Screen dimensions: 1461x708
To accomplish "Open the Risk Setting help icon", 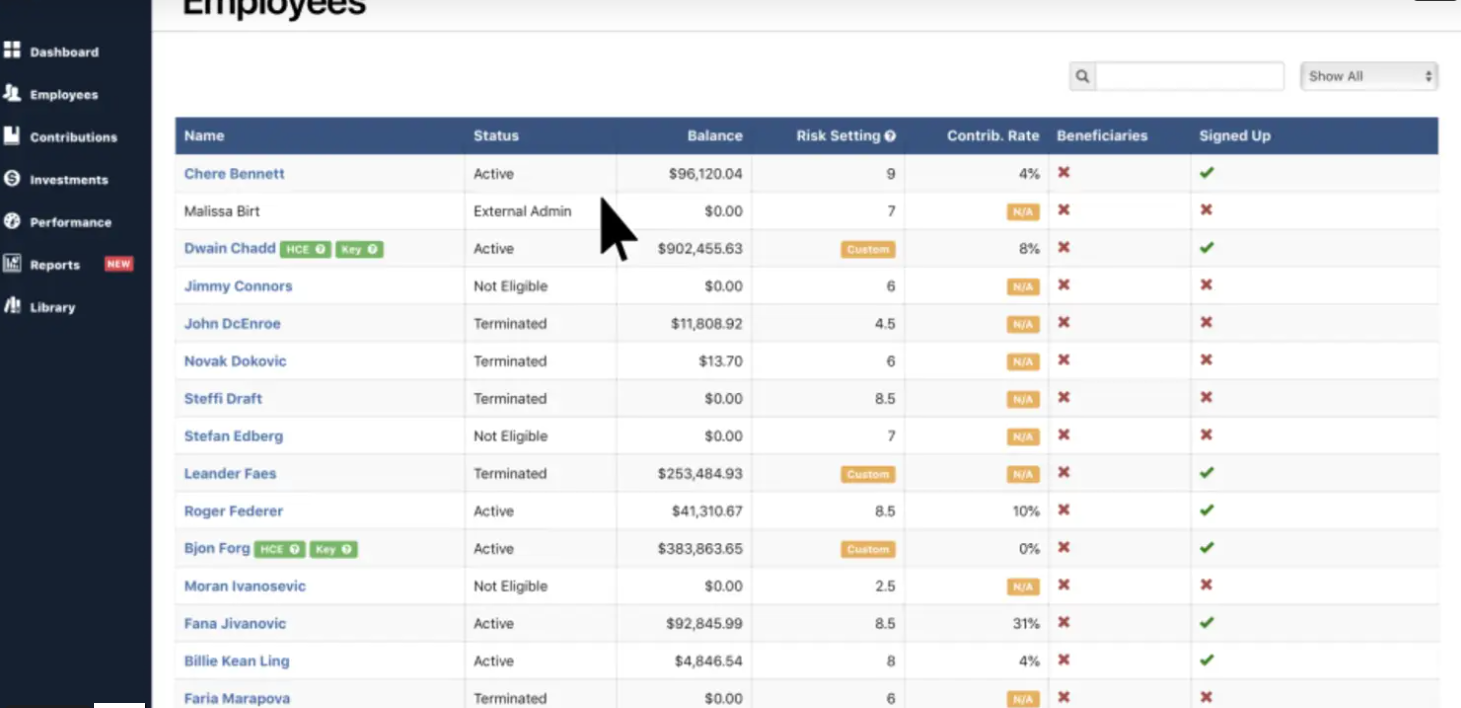I will (x=890, y=135).
